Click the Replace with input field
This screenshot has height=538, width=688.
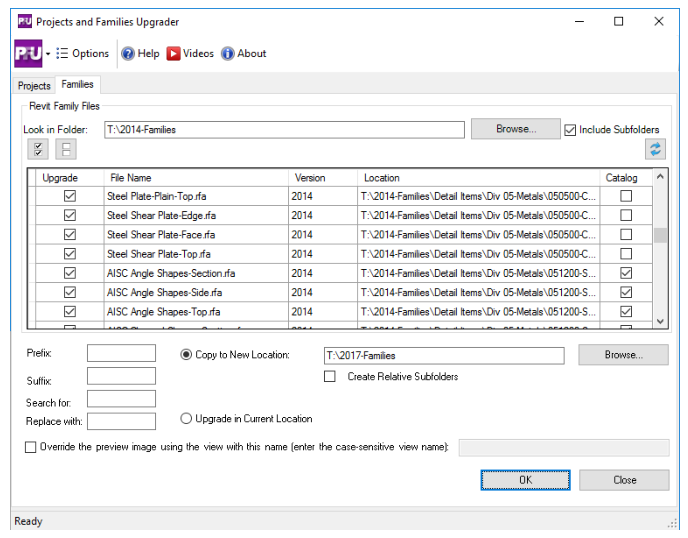(121, 421)
